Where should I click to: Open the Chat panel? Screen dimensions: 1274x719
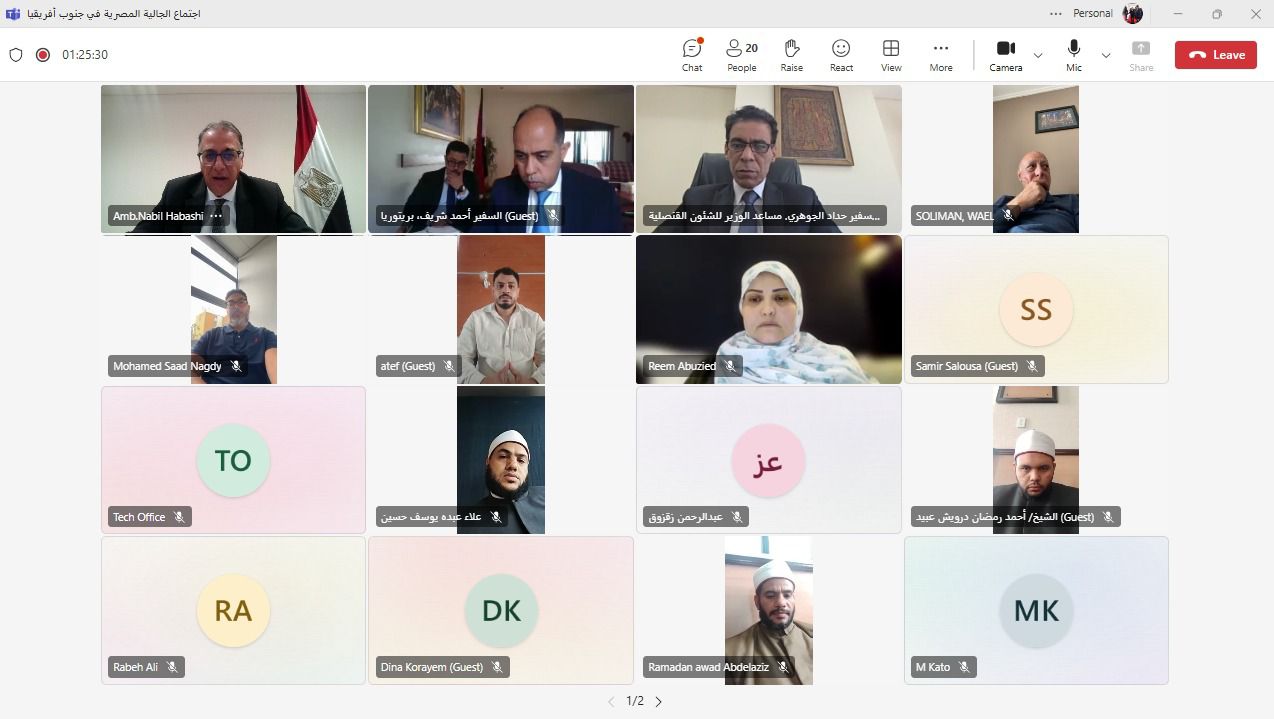coord(692,55)
